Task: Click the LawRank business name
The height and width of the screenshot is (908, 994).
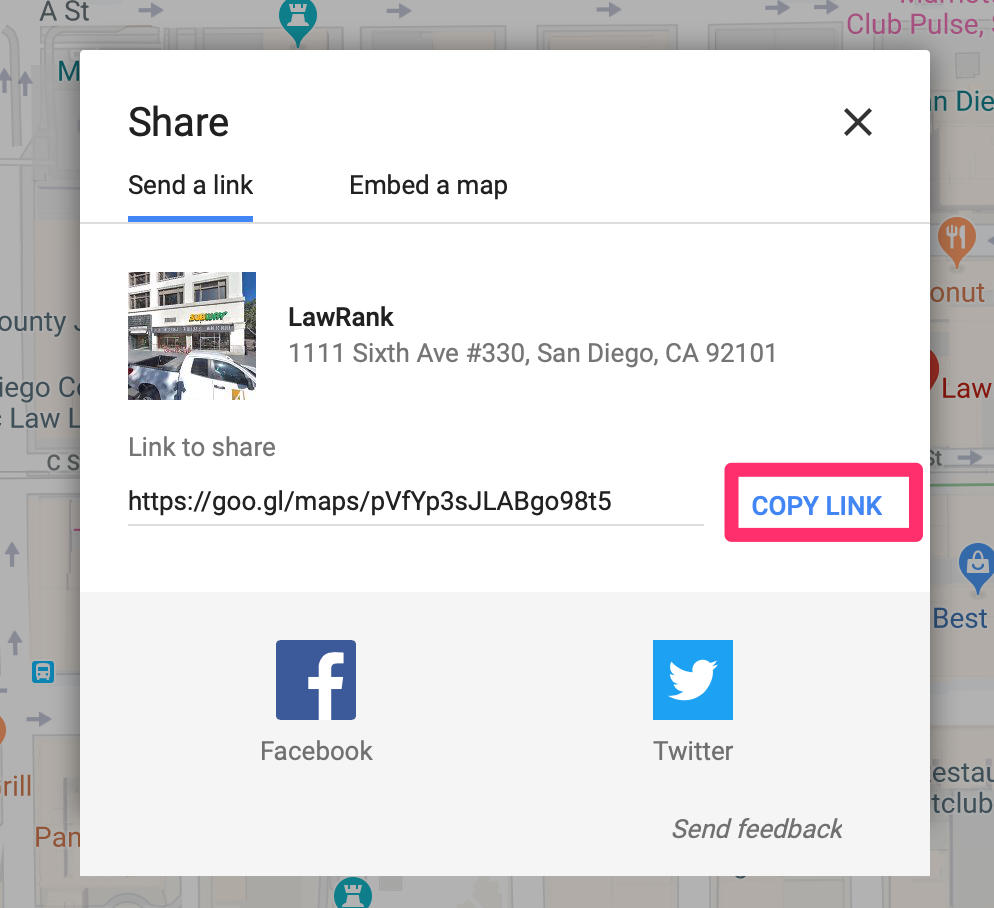Action: [x=341, y=317]
